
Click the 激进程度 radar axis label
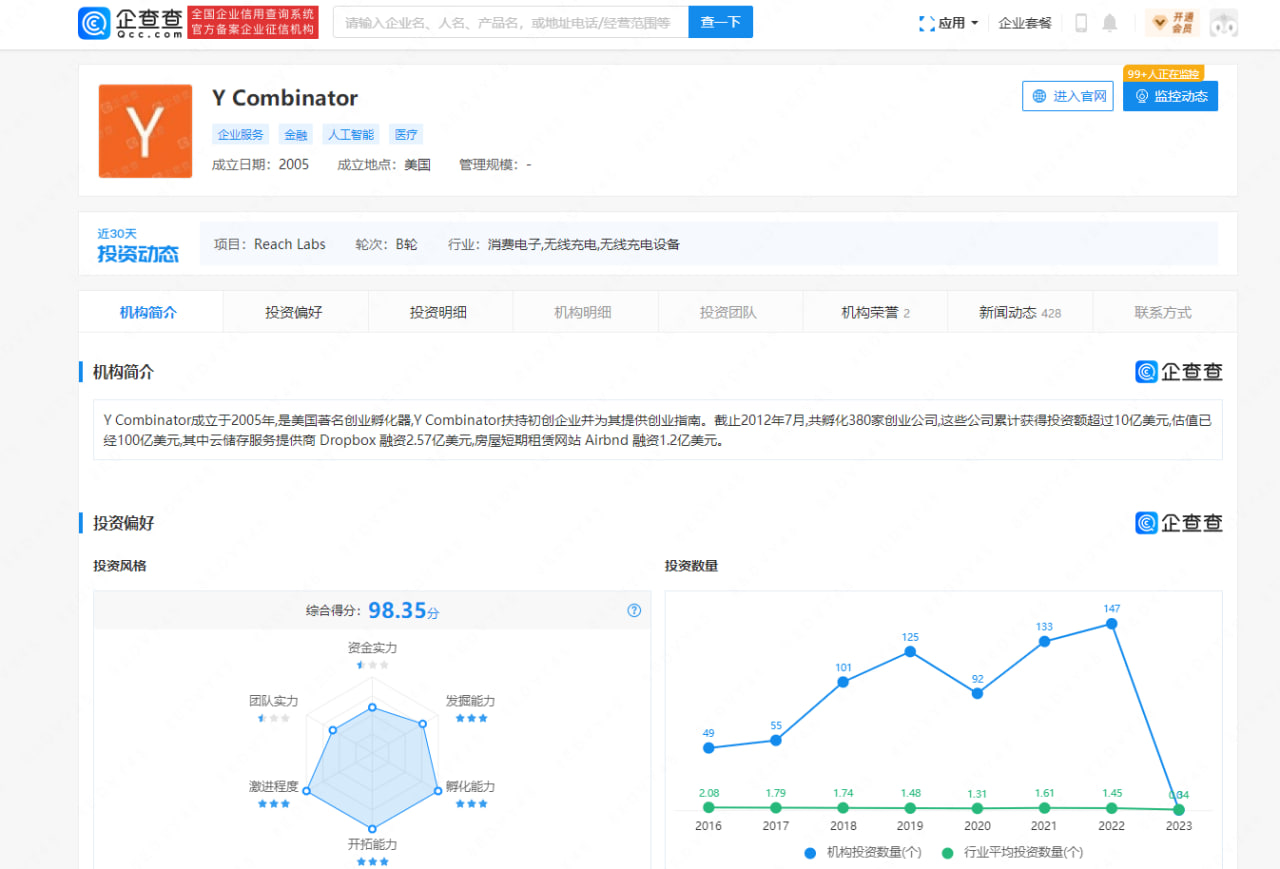coord(274,787)
